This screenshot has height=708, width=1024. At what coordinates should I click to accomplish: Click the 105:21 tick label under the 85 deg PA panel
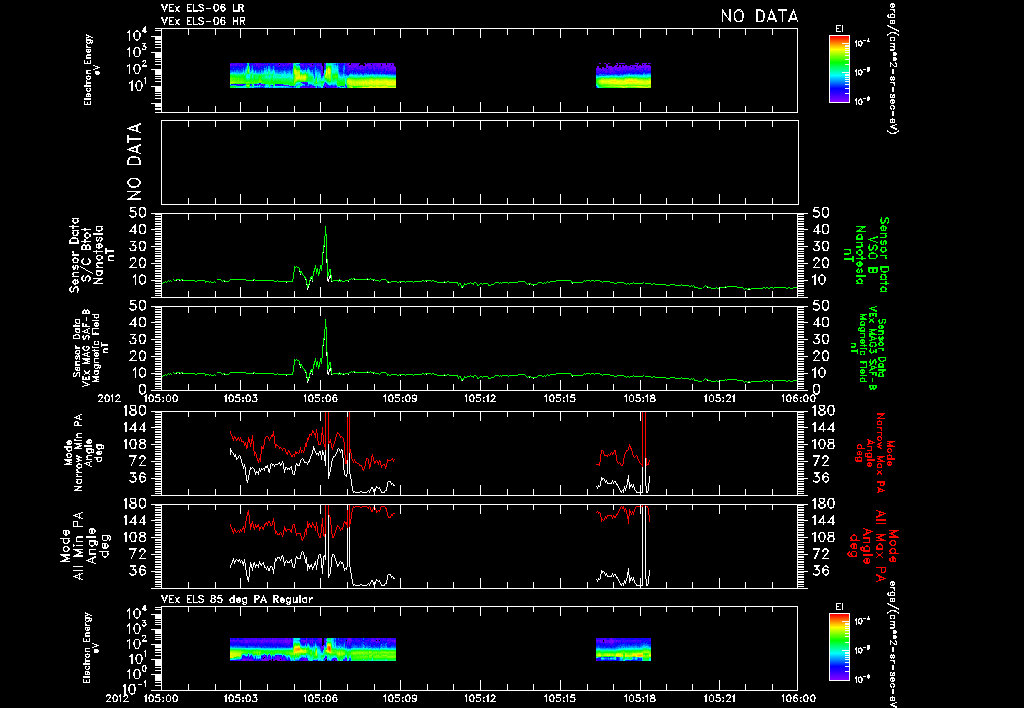[718, 698]
